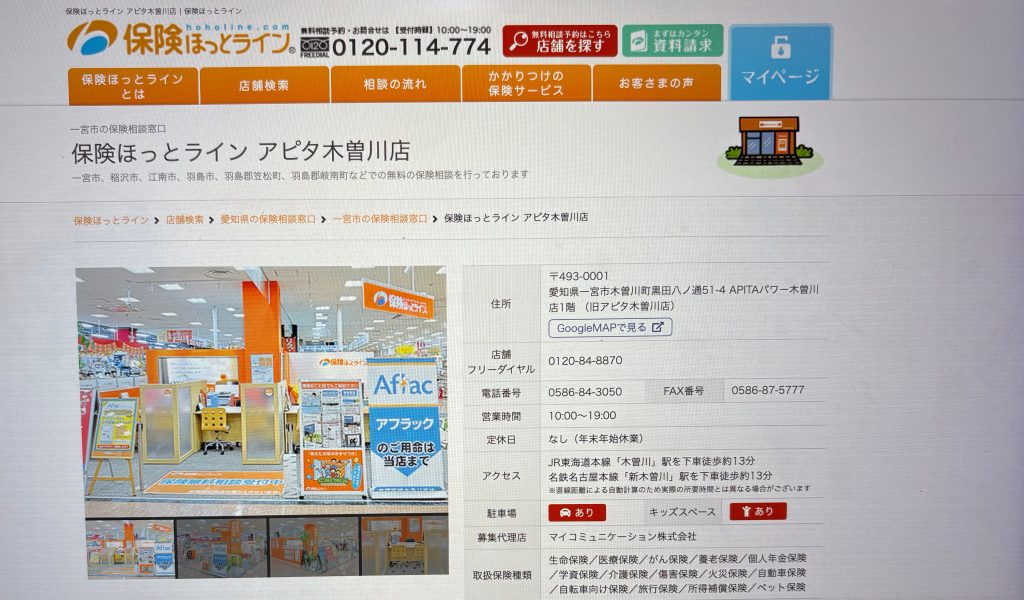Click the car icon parking badge
The width and height of the screenshot is (1024, 600).
[x=576, y=512]
